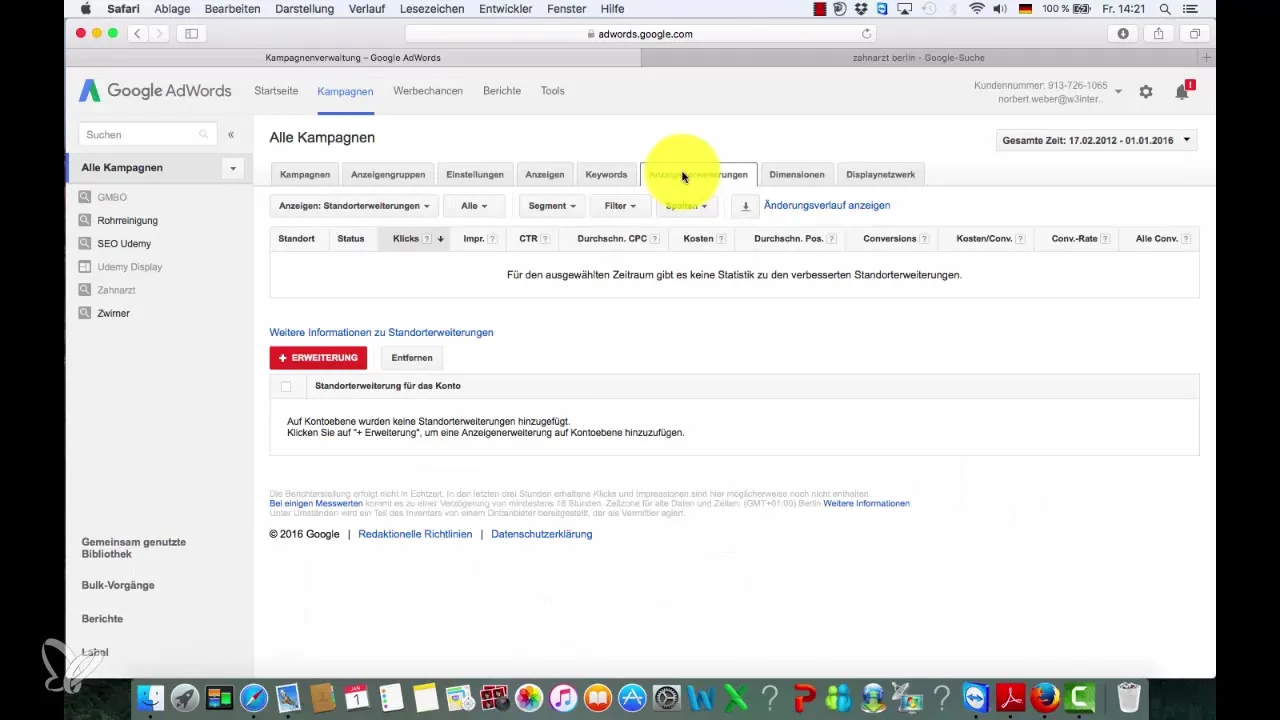Switch to the Kampagnen tab

305,174
